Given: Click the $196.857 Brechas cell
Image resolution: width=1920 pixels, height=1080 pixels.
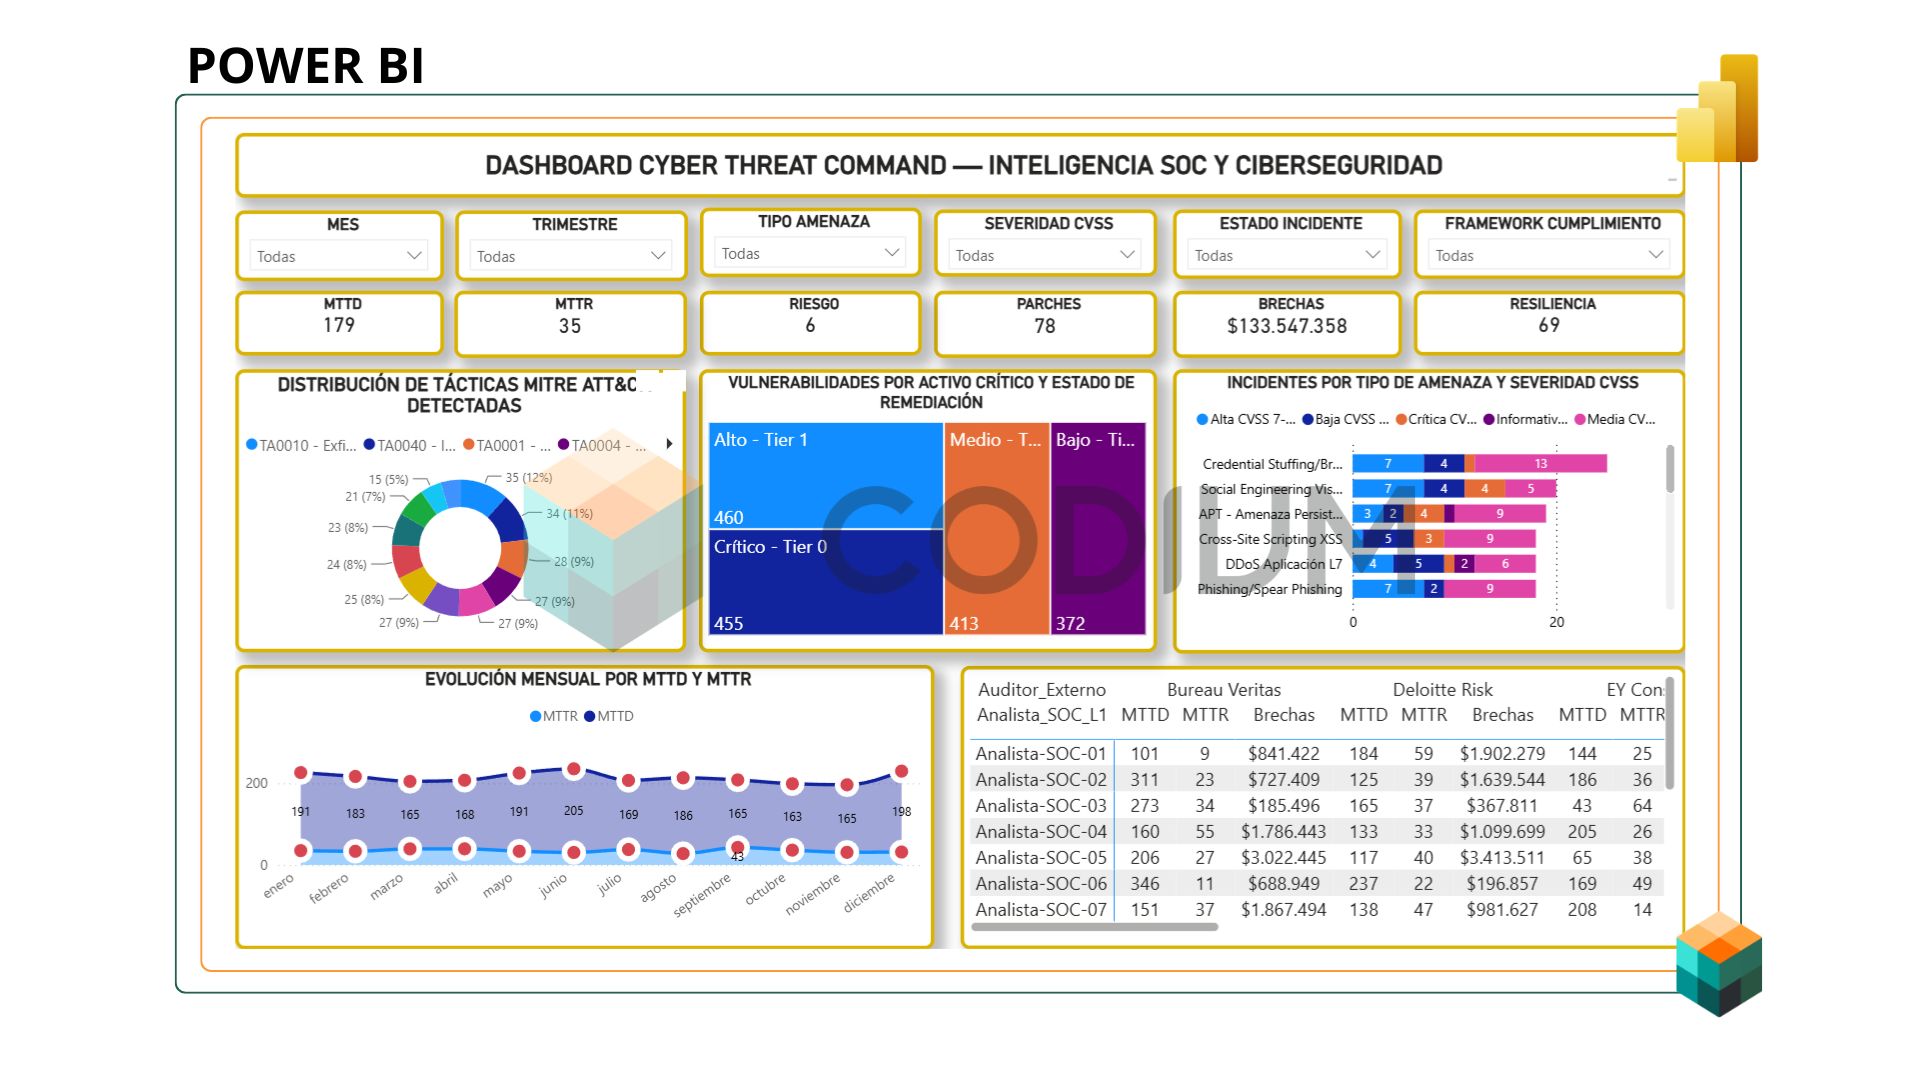Looking at the screenshot, I should click(x=1502, y=884).
